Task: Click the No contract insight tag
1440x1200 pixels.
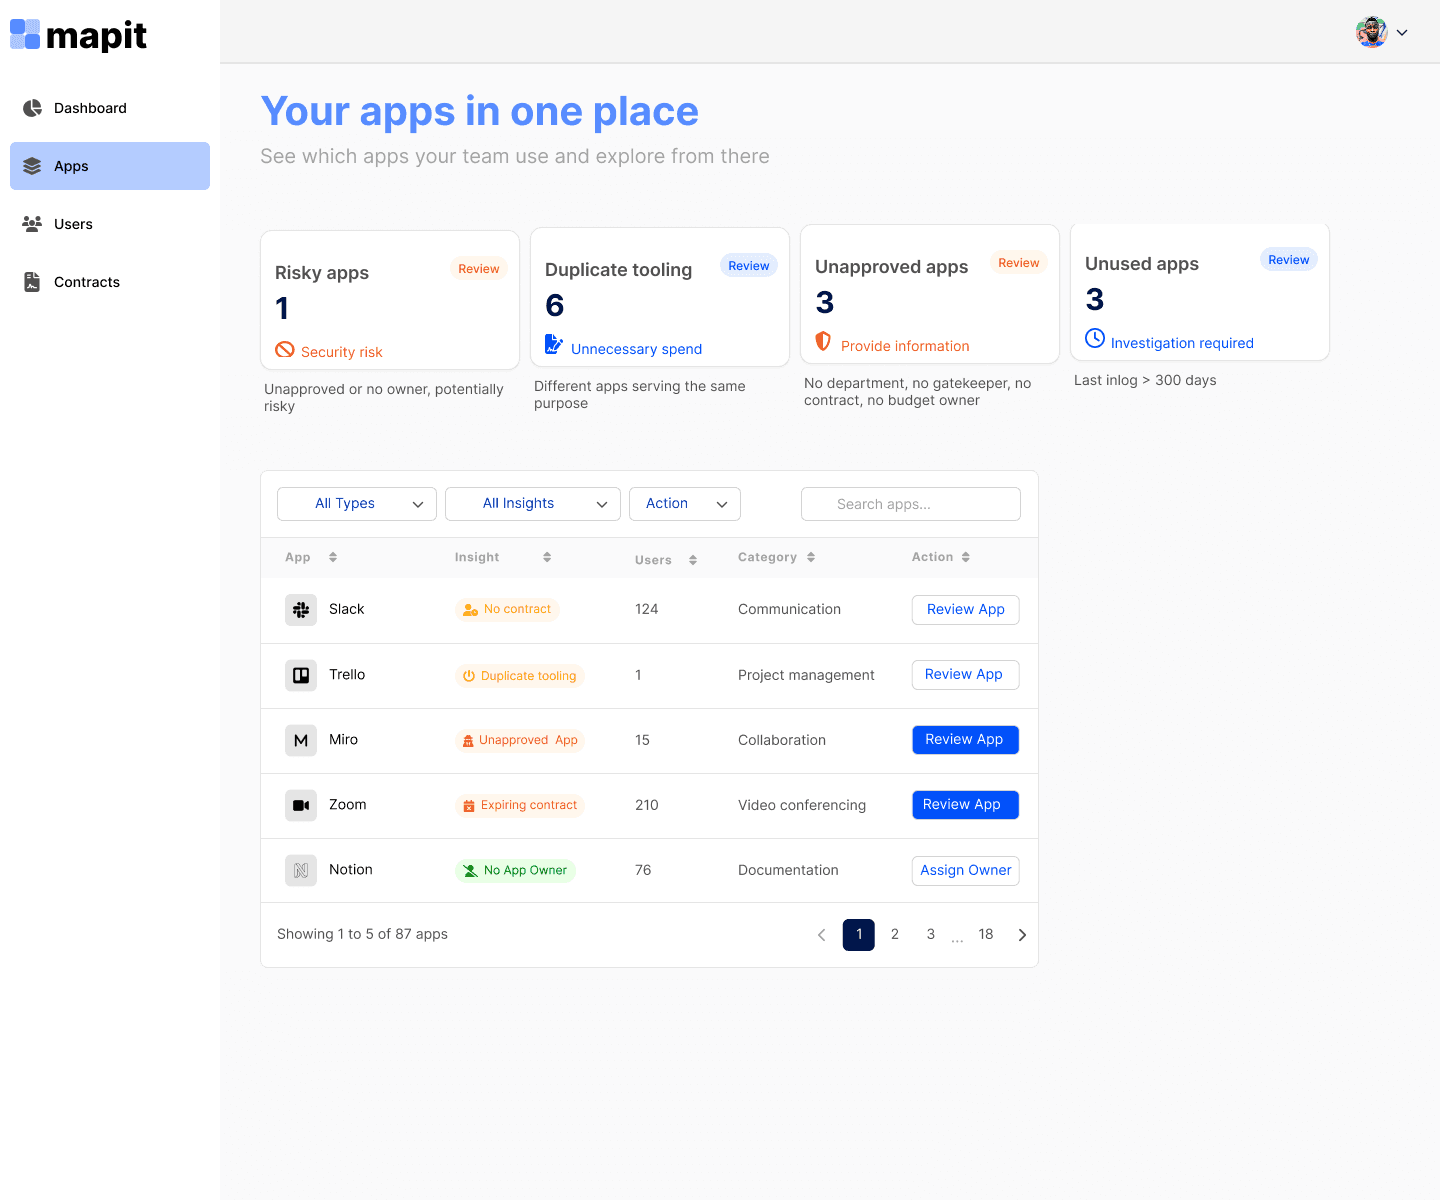Action: [x=507, y=610]
